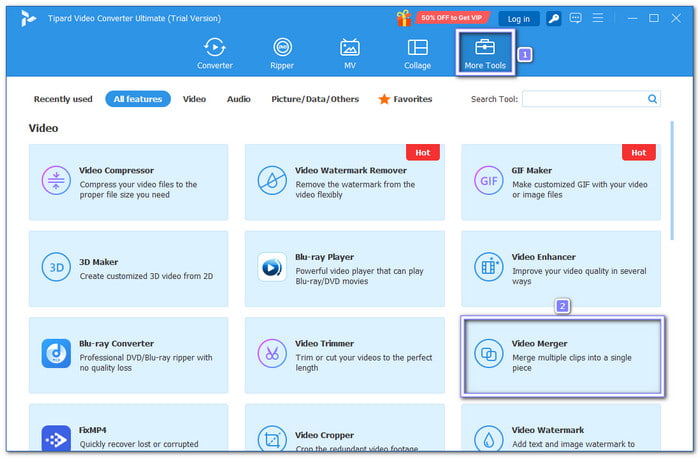Filter by Picture/Data/Others category

click(x=315, y=99)
